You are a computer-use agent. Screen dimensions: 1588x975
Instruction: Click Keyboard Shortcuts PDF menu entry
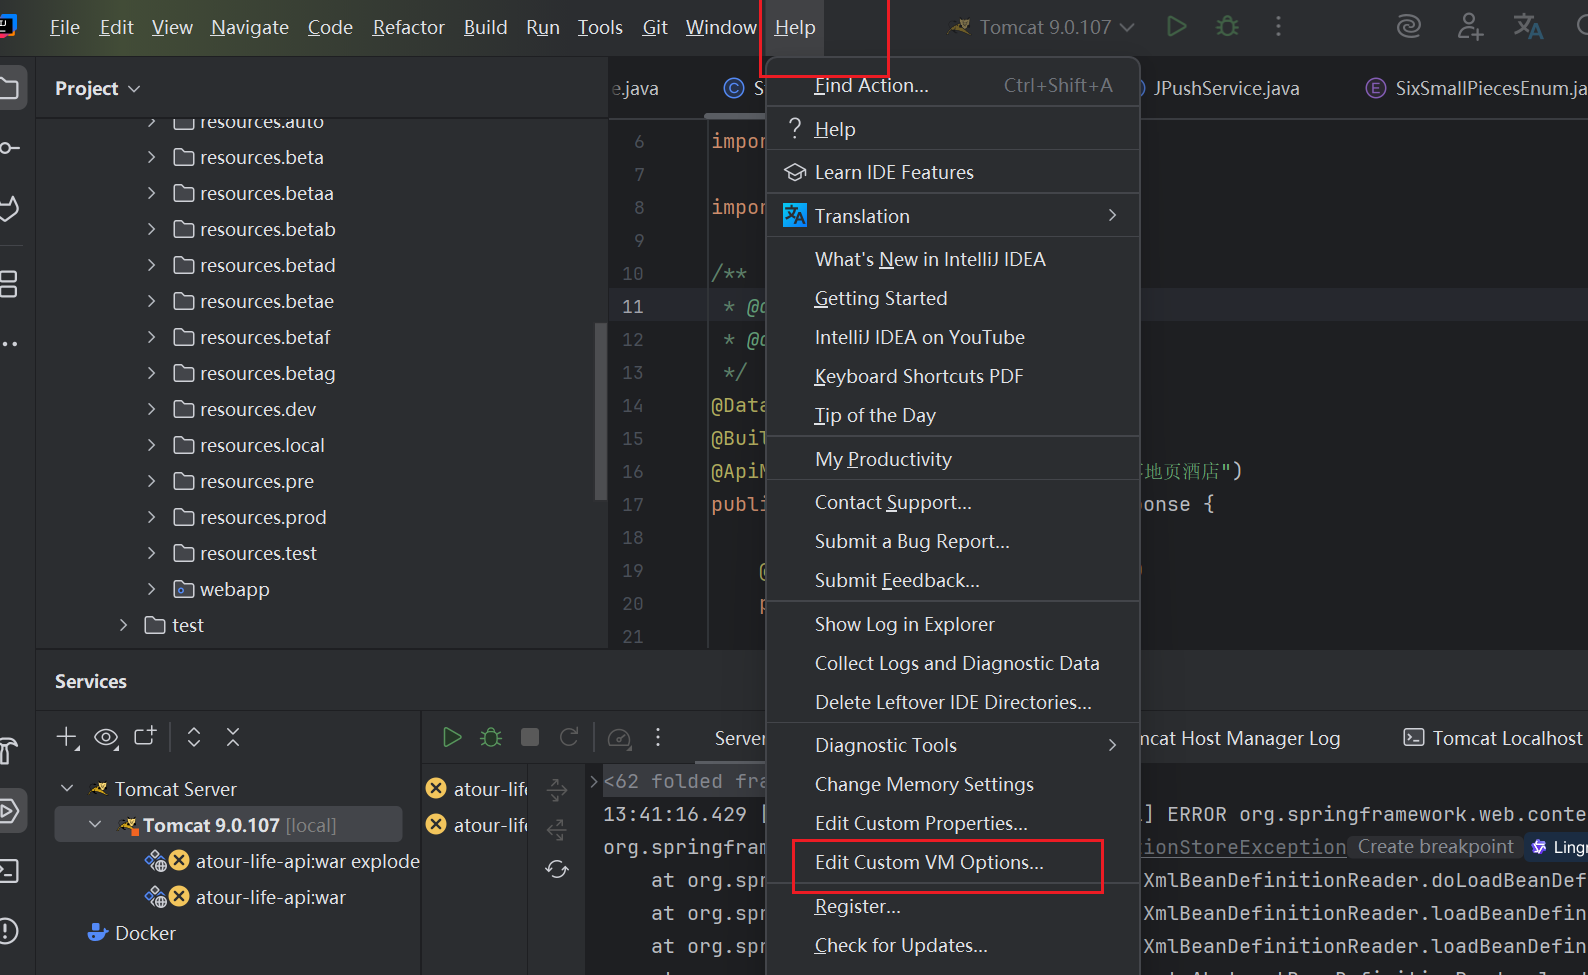(953, 376)
